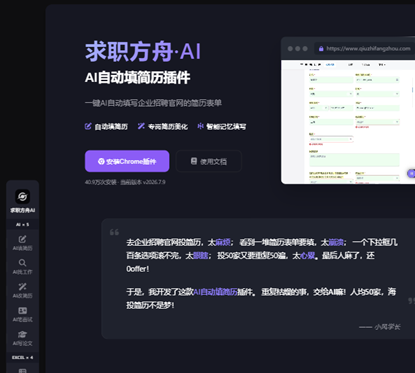Open the AI笔面试 sidebar item
415x373 pixels.
click(22, 314)
